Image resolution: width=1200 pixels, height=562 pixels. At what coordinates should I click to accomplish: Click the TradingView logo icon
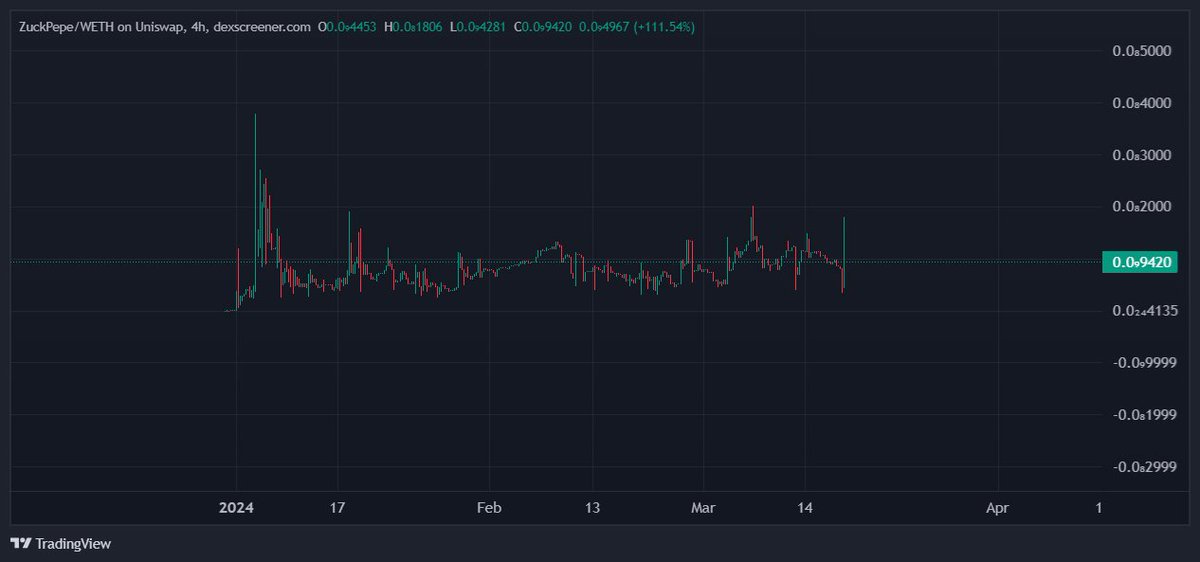(x=20, y=544)
